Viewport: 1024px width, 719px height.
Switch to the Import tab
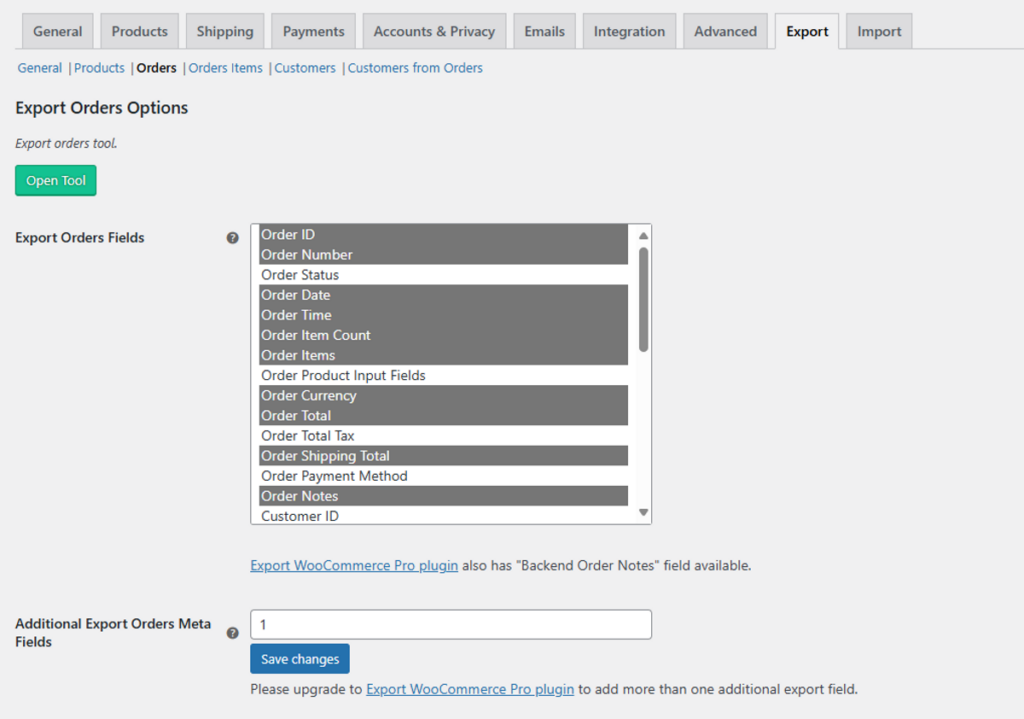pyautogui.click(x=879, y=31)
